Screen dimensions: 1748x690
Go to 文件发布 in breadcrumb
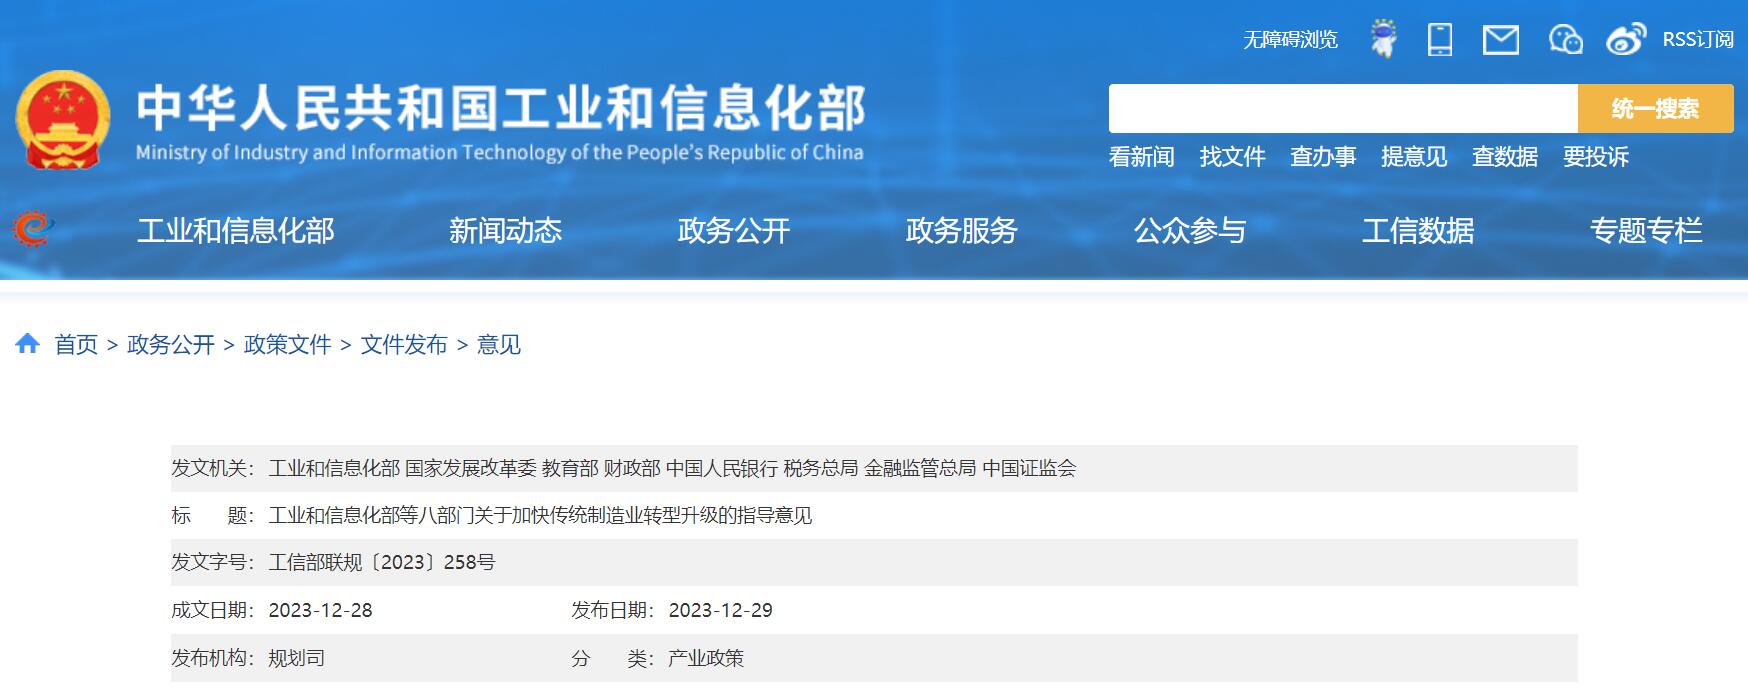pyautogui.click(x=404, y=345)
